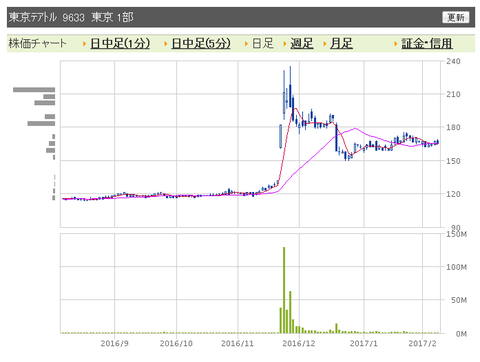This screenshot has width=480, height=362.
Task: Click the 2016/12 date axis label
Action: [299, 343]
